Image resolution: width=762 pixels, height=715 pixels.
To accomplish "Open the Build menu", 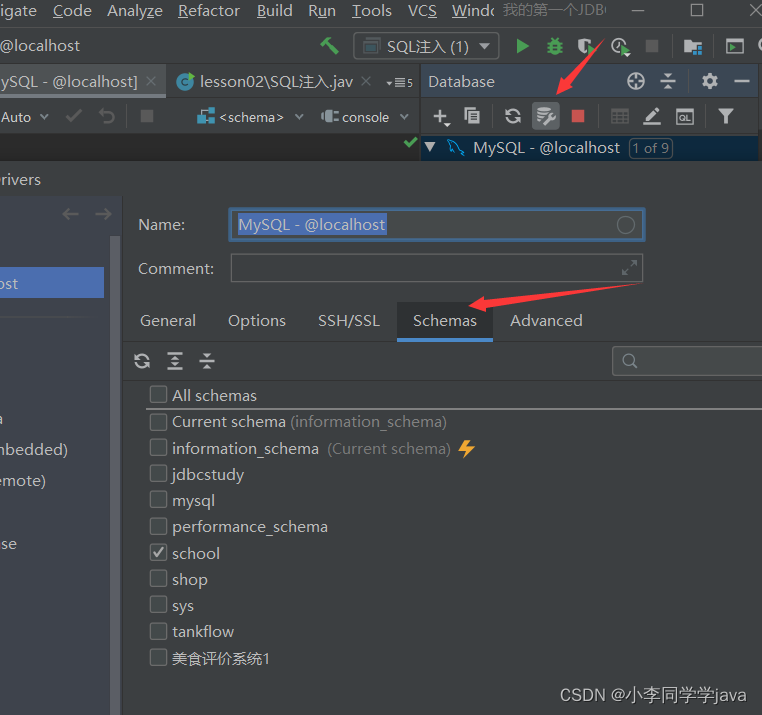I will (x=275, y=11).
